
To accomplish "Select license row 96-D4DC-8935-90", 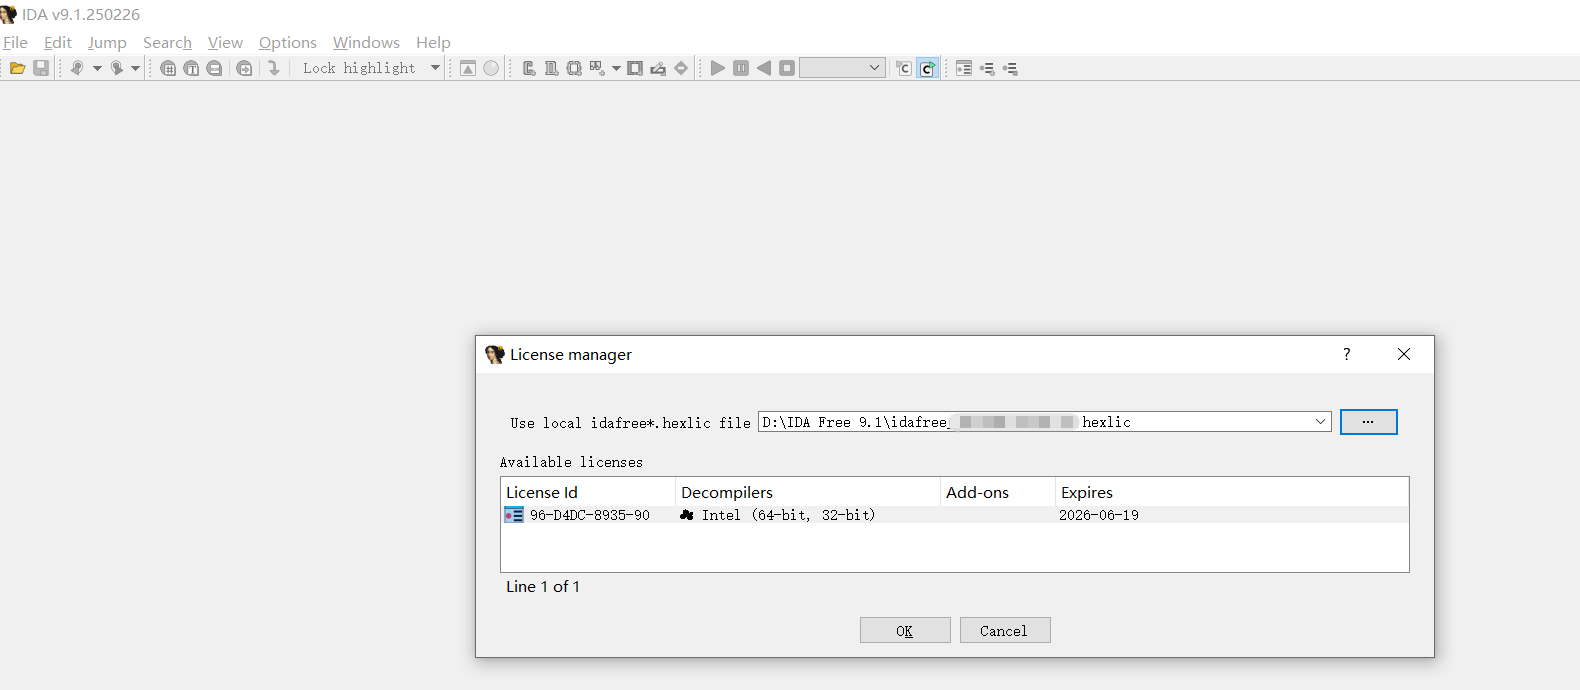I will click(x=589, y=515).
